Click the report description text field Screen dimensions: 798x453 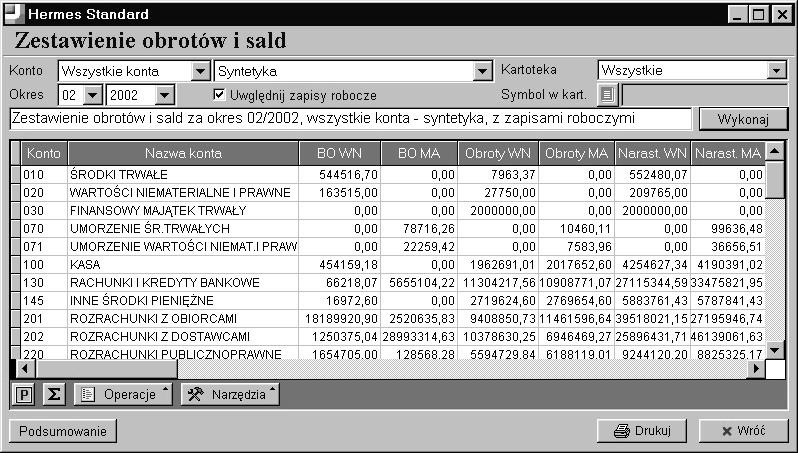(x=351, y=119)
